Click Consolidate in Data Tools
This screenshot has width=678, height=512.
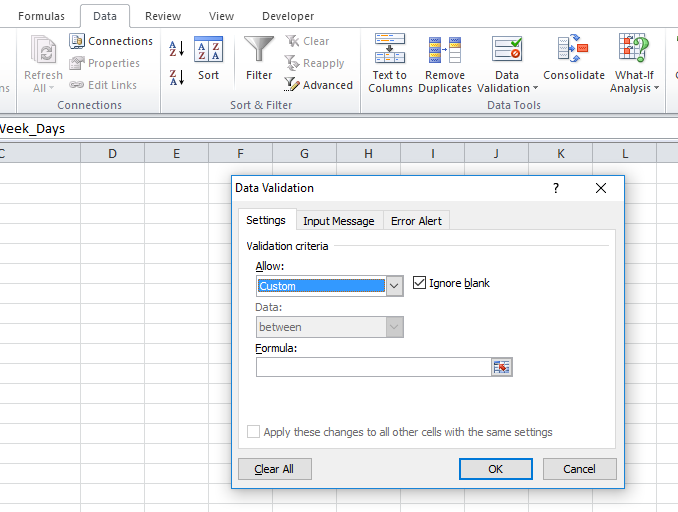[x=574, y=57]
